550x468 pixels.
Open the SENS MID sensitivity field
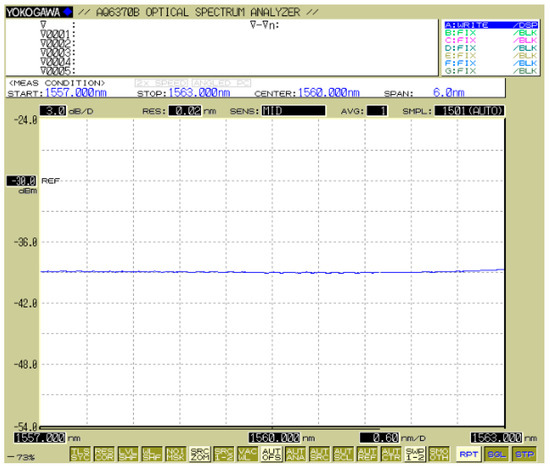click(293, 111)
